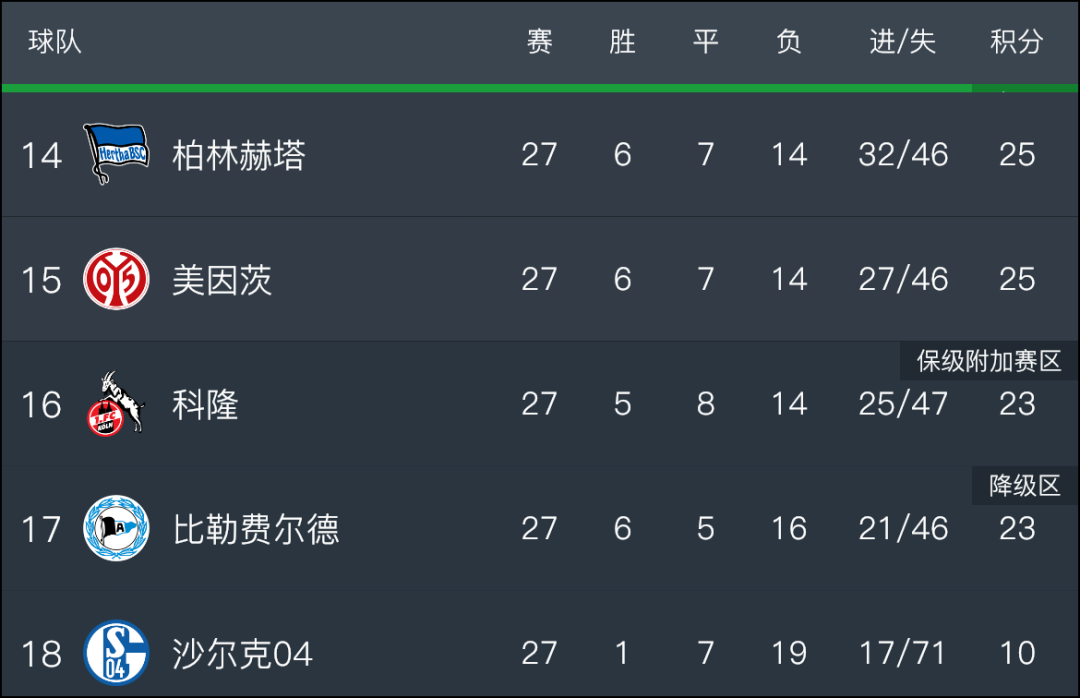Click the 保级附加赛区 label

tap(988, 361)
